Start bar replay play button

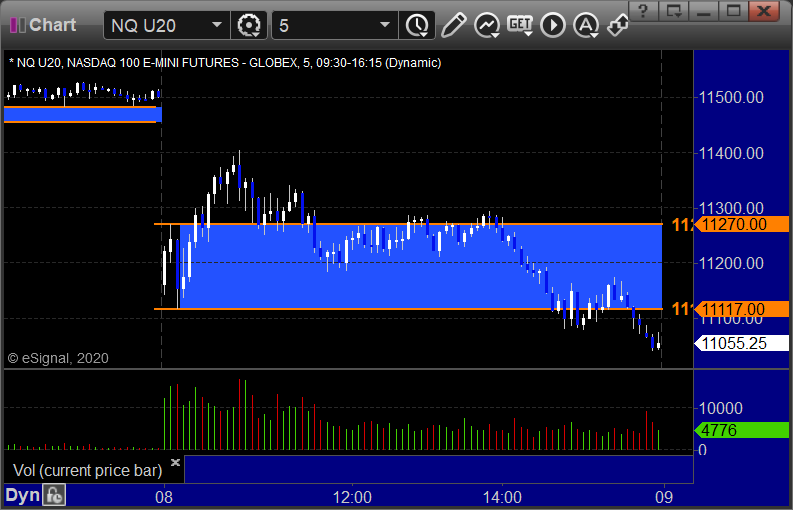coord(553,25)
